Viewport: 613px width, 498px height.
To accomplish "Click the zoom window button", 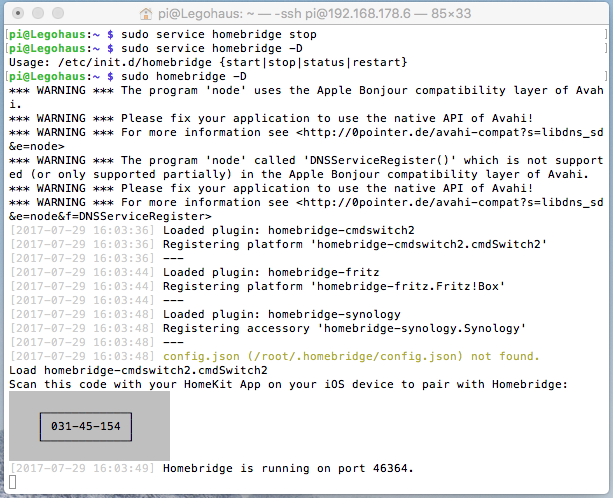I will click(58, 13).
